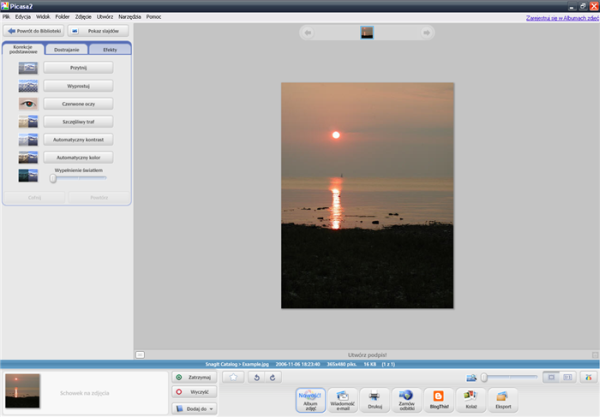Click the main sunset photo
Viewport: 600px width, 417px height.
[x=367, y=195]
